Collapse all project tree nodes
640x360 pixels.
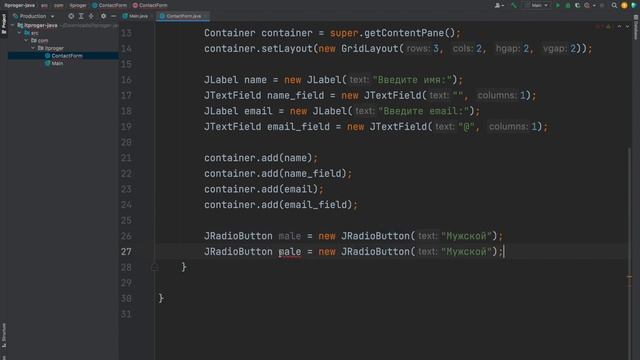pos(91,16)
